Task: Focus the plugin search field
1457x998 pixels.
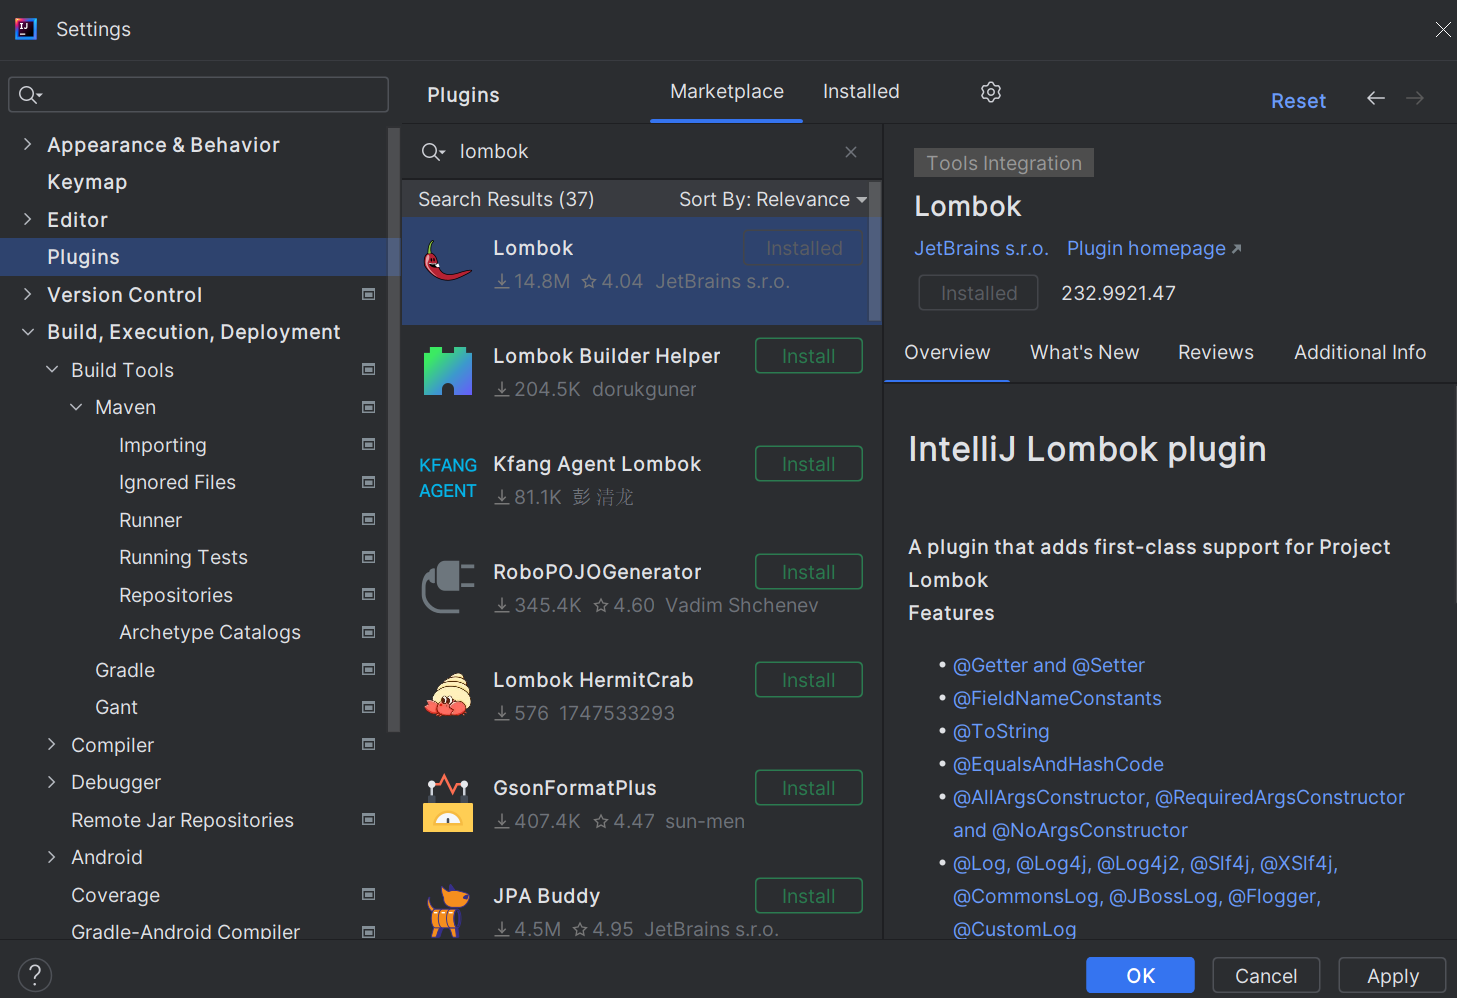Action: coord(640,152)
